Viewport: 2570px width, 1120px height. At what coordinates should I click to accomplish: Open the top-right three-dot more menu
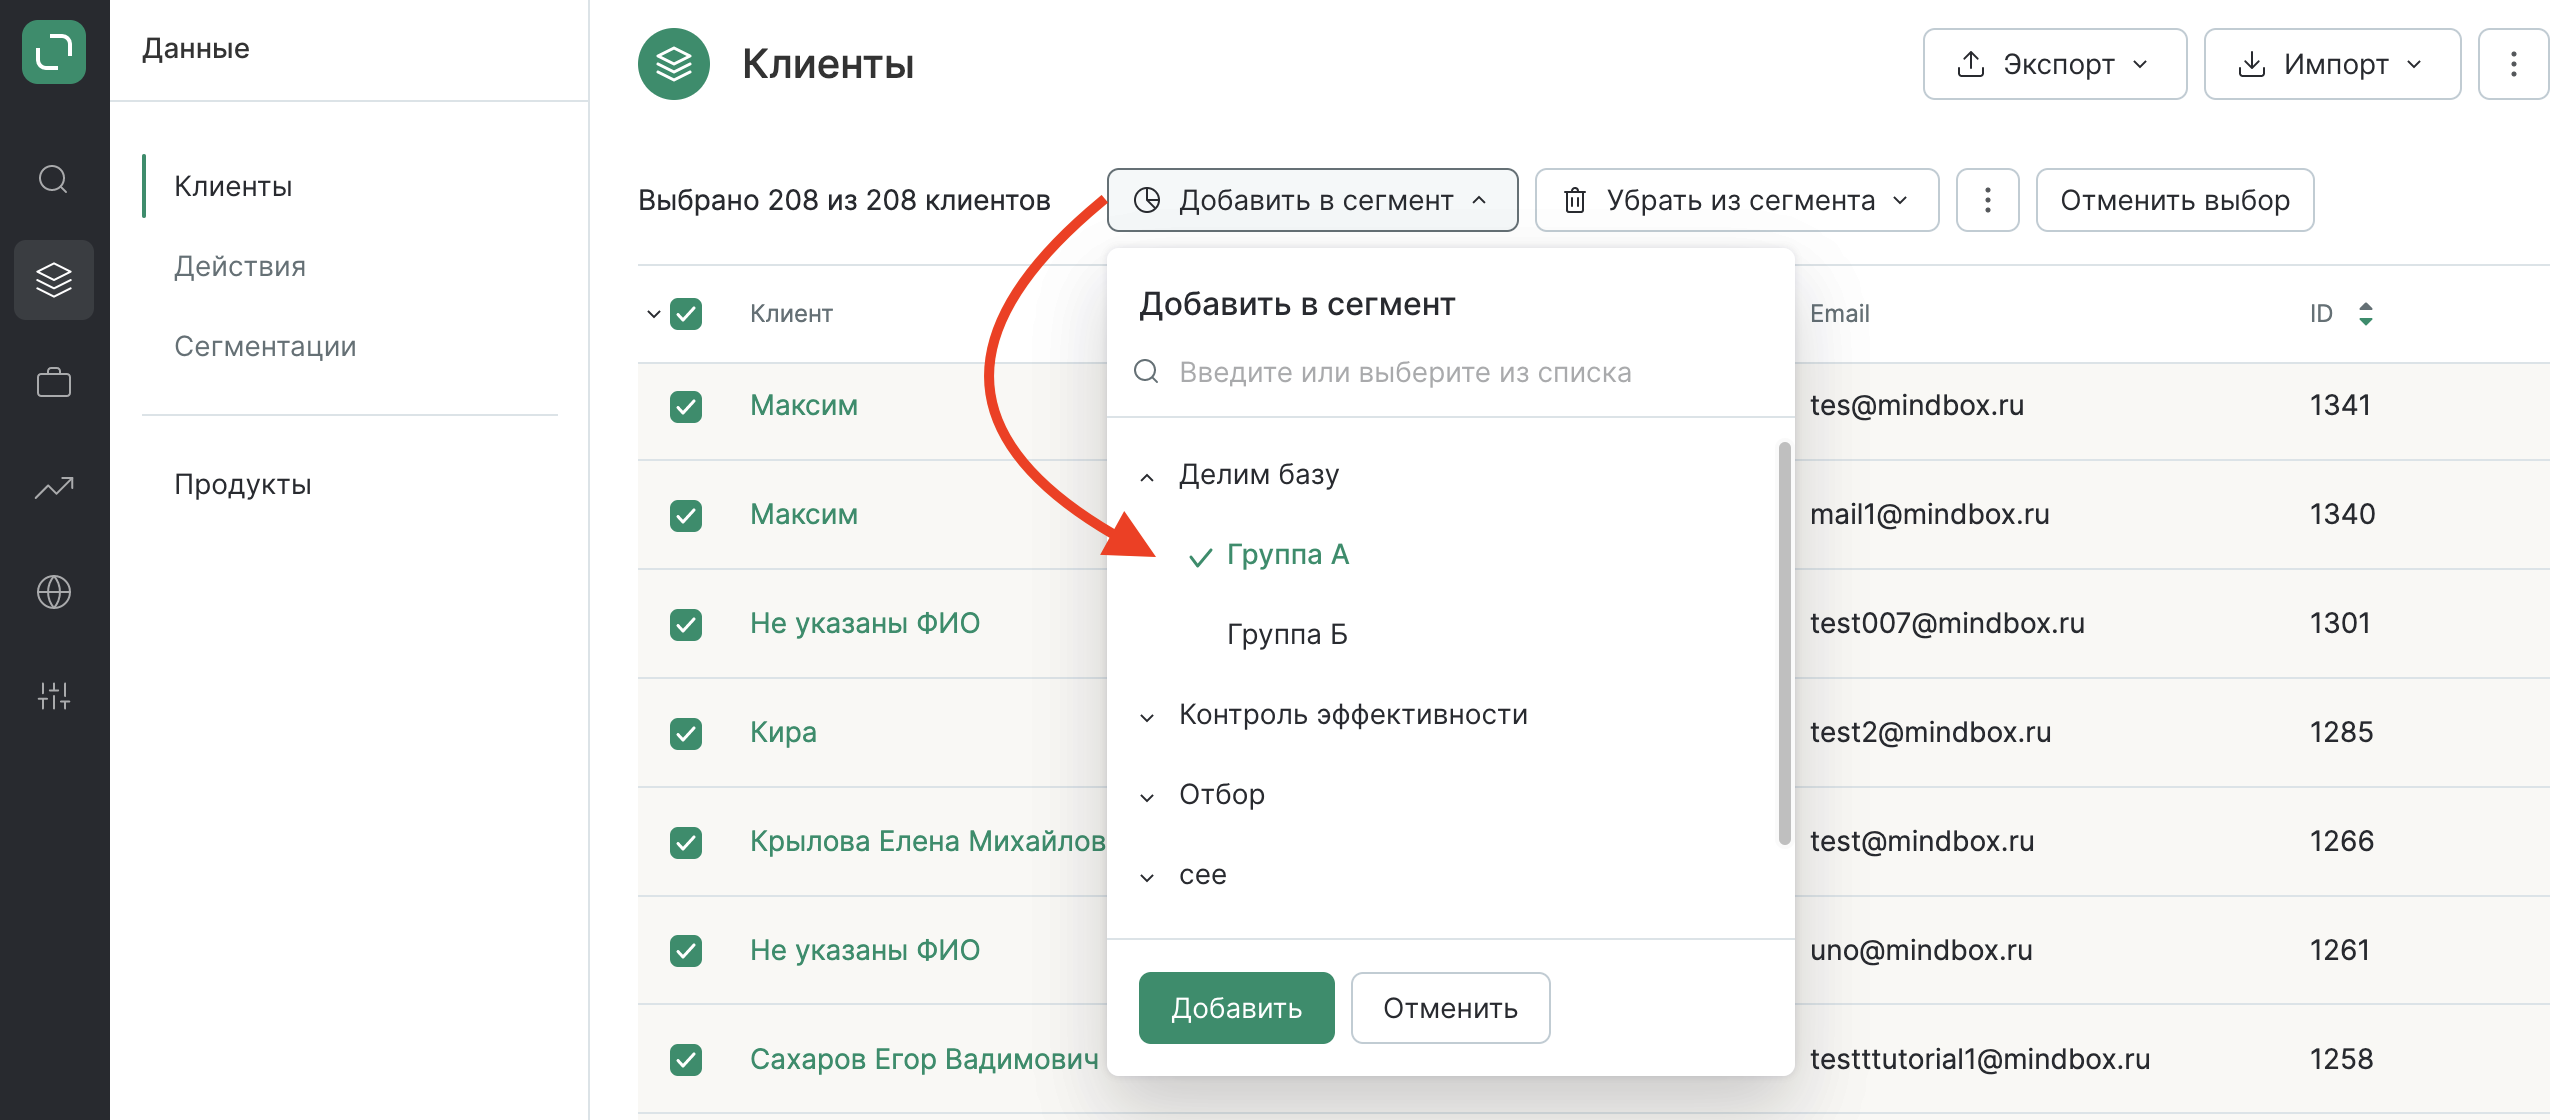[x=2513, y=64]
